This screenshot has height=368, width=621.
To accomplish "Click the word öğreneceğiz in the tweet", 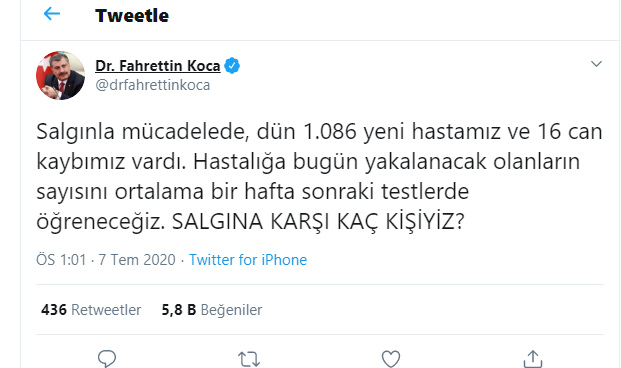I will pos(101,222).
